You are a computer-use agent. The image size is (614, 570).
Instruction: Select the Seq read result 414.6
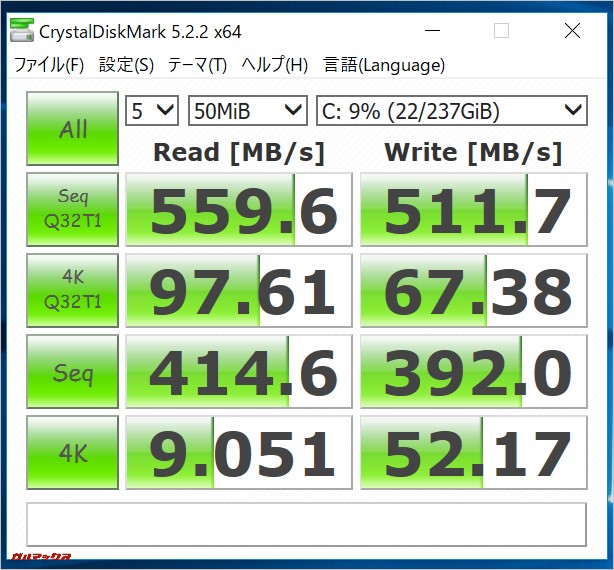click(x=239, y=372)
